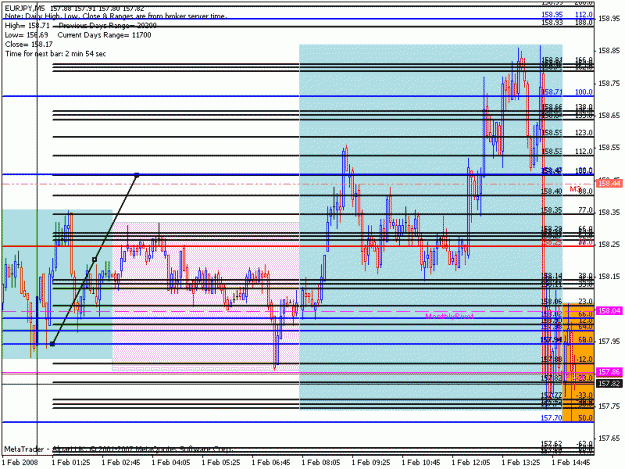Click the 1 Feb 08:05 time label

point(321,462)
